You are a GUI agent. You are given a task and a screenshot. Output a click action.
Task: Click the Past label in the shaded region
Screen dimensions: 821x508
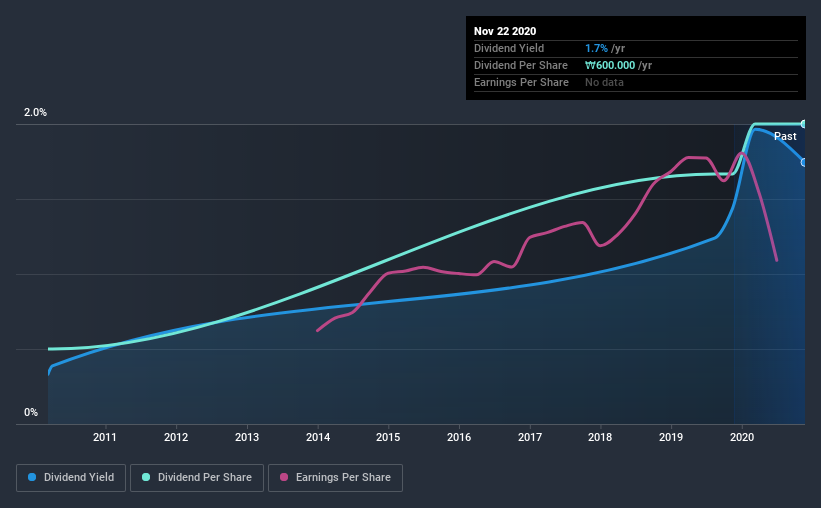coord(785,136)
